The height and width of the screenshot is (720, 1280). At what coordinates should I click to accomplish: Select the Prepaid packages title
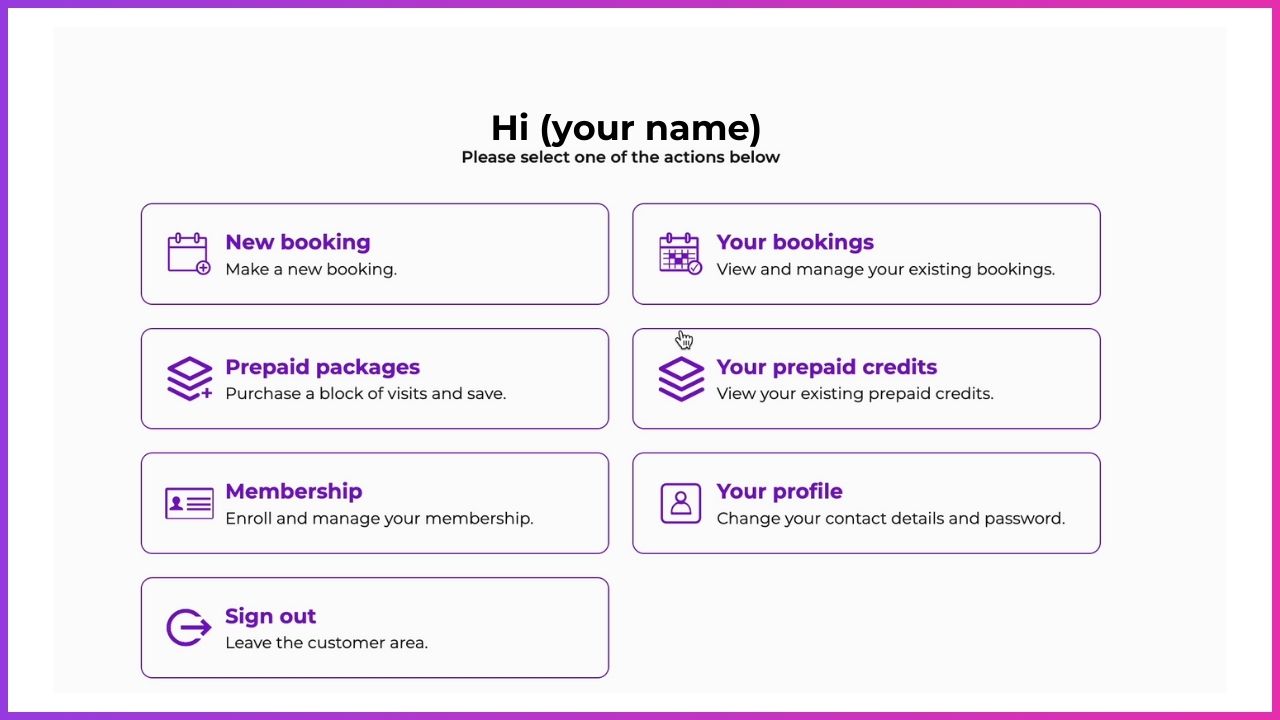coord(322,367)
